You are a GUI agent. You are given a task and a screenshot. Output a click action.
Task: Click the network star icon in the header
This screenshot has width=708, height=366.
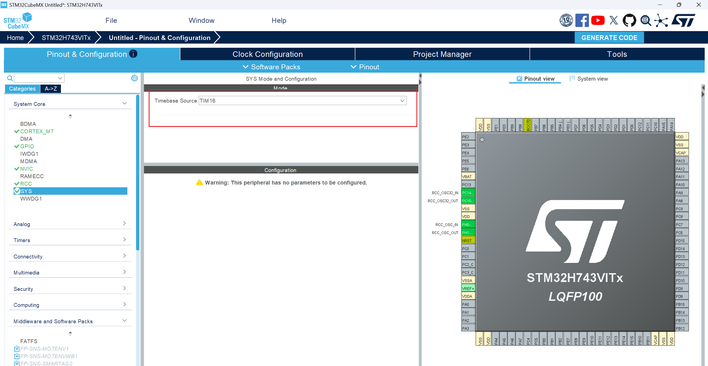coord(661,20)
